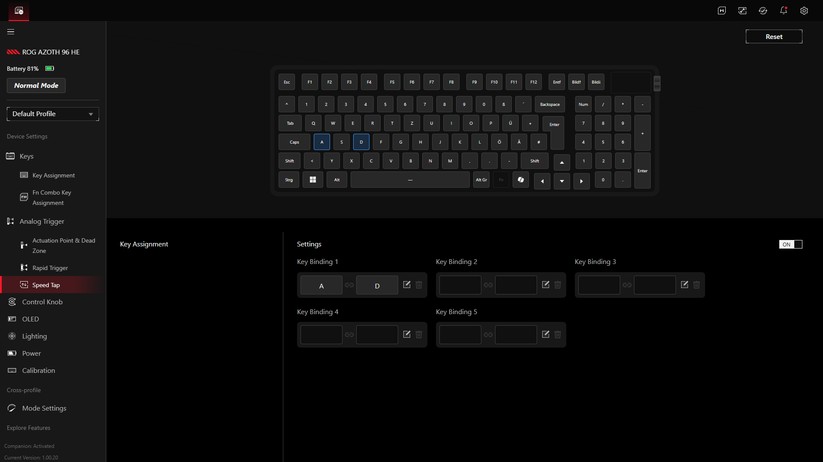Edit Key Binding 1 with pencil icon
This screenshot has height=462, width=823.
tap(407, 285)
